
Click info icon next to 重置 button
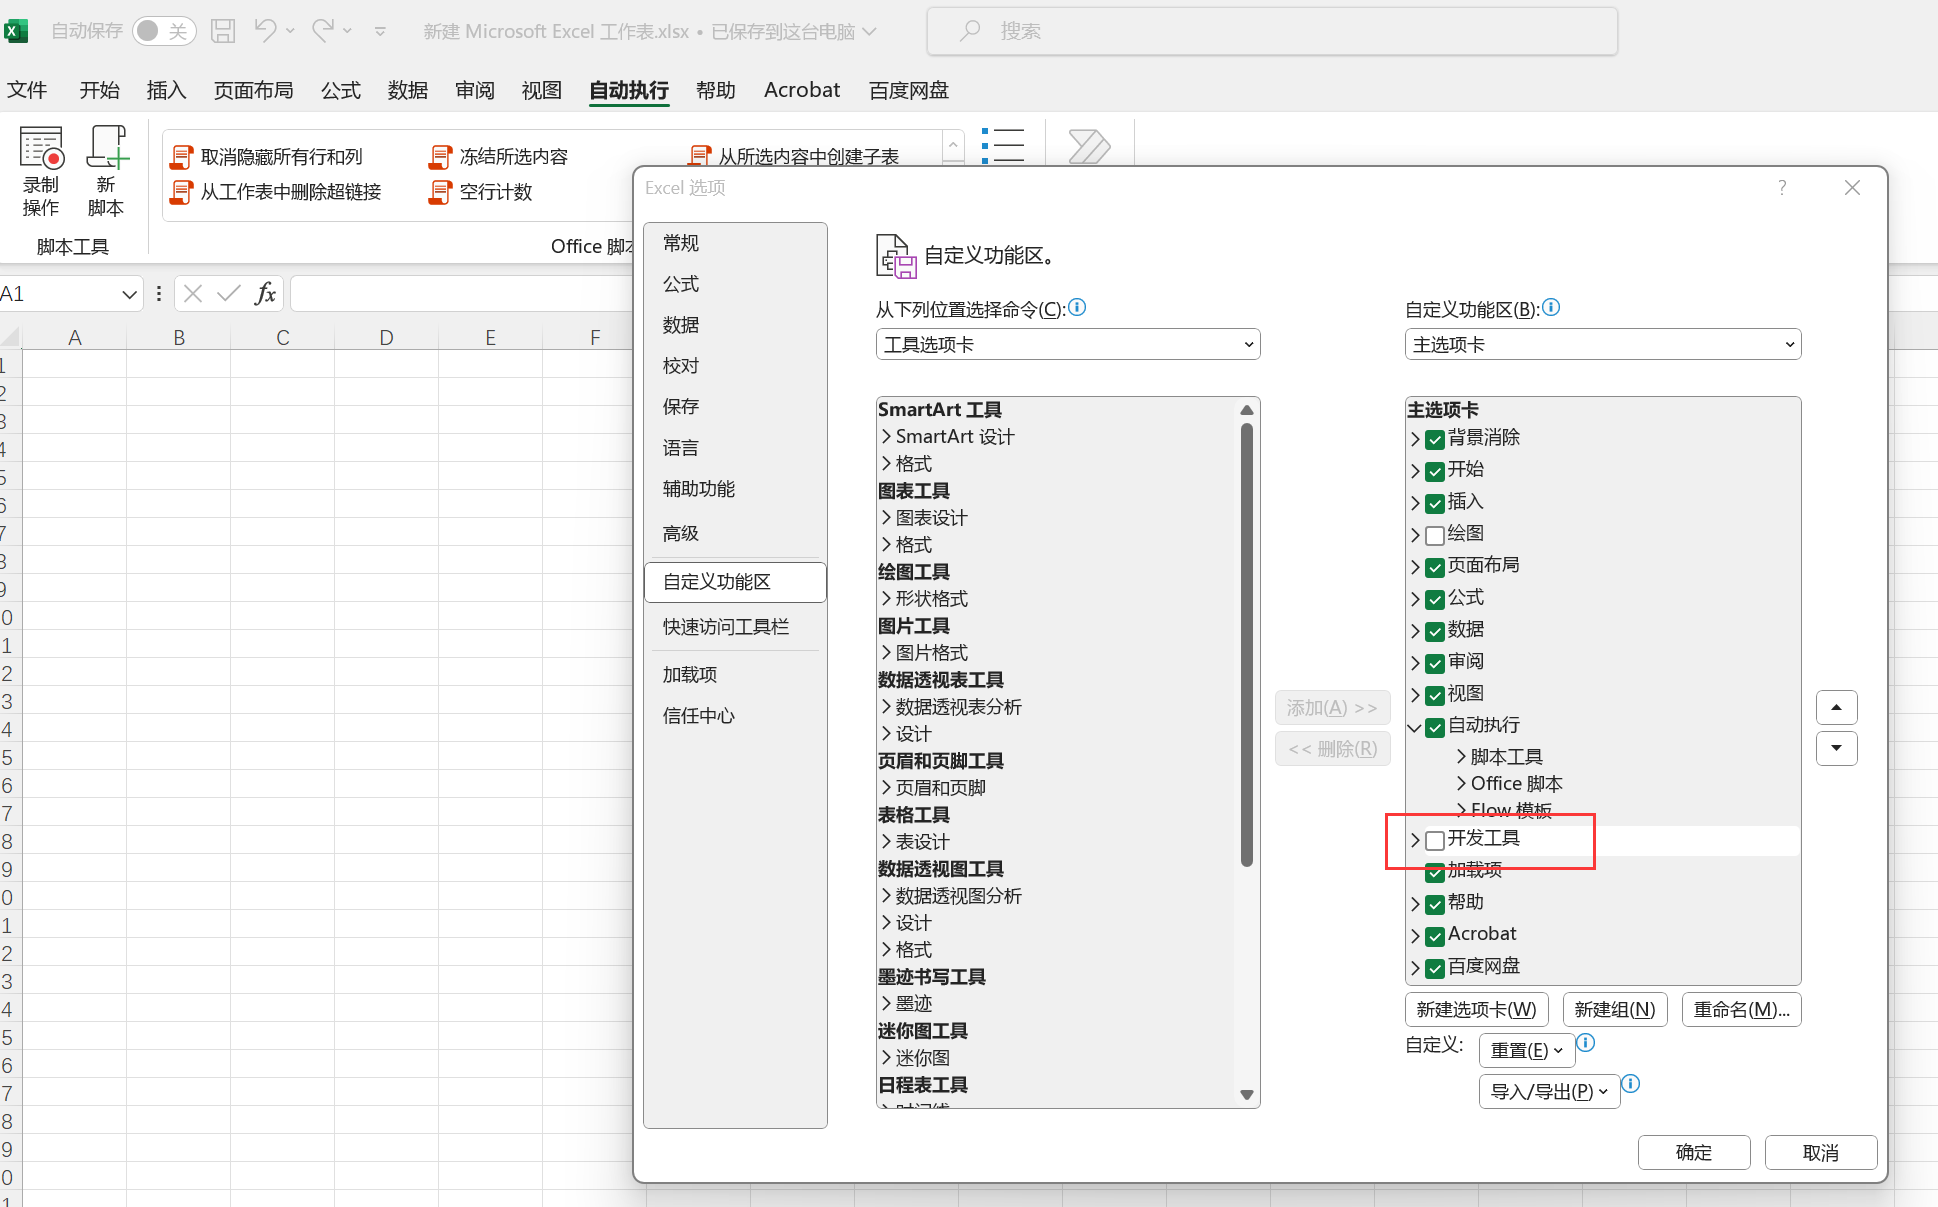(x=1586, y=1043)
